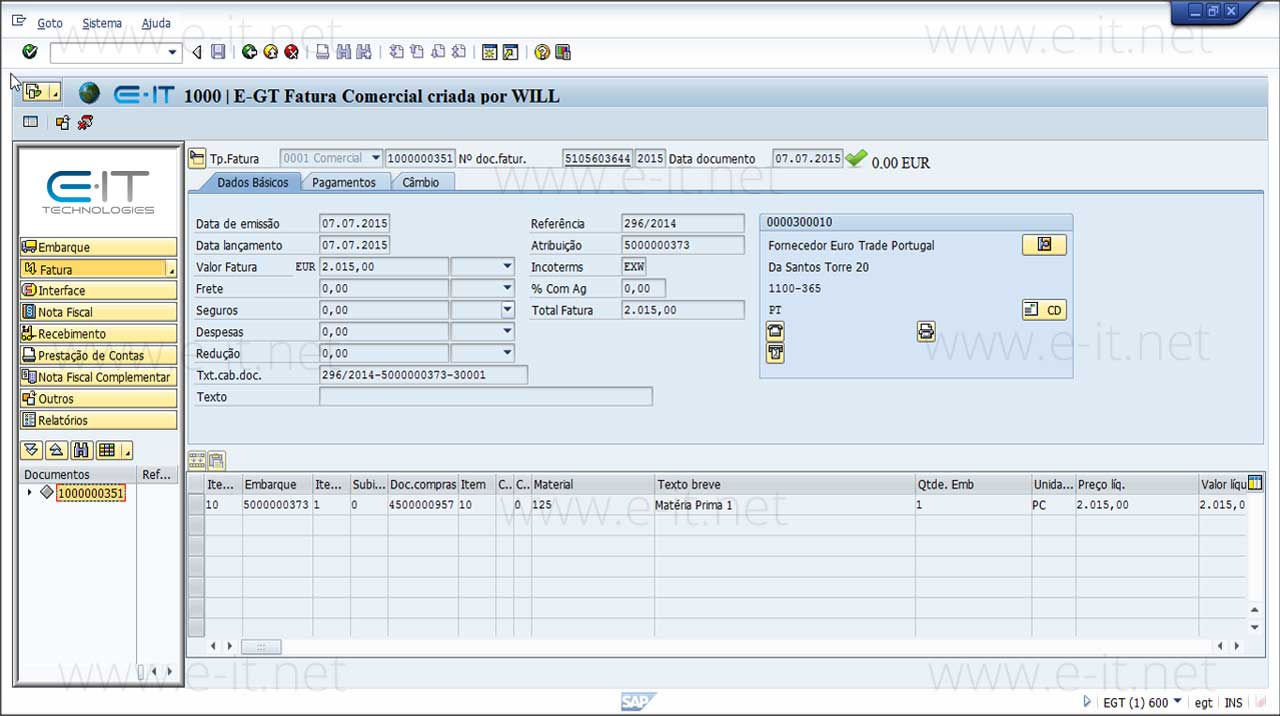Click the Fatura navigation button
Screen dimensions: 1280x716
[98, 269]
